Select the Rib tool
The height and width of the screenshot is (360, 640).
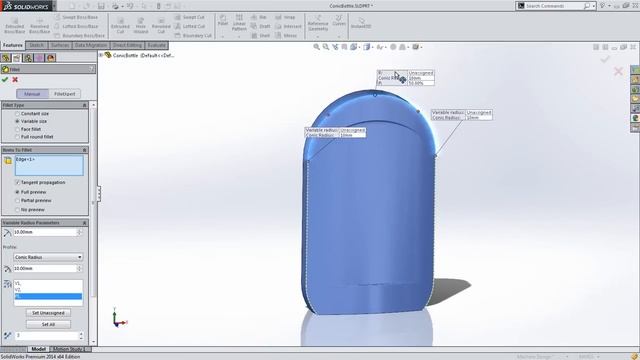coord(259,17)
